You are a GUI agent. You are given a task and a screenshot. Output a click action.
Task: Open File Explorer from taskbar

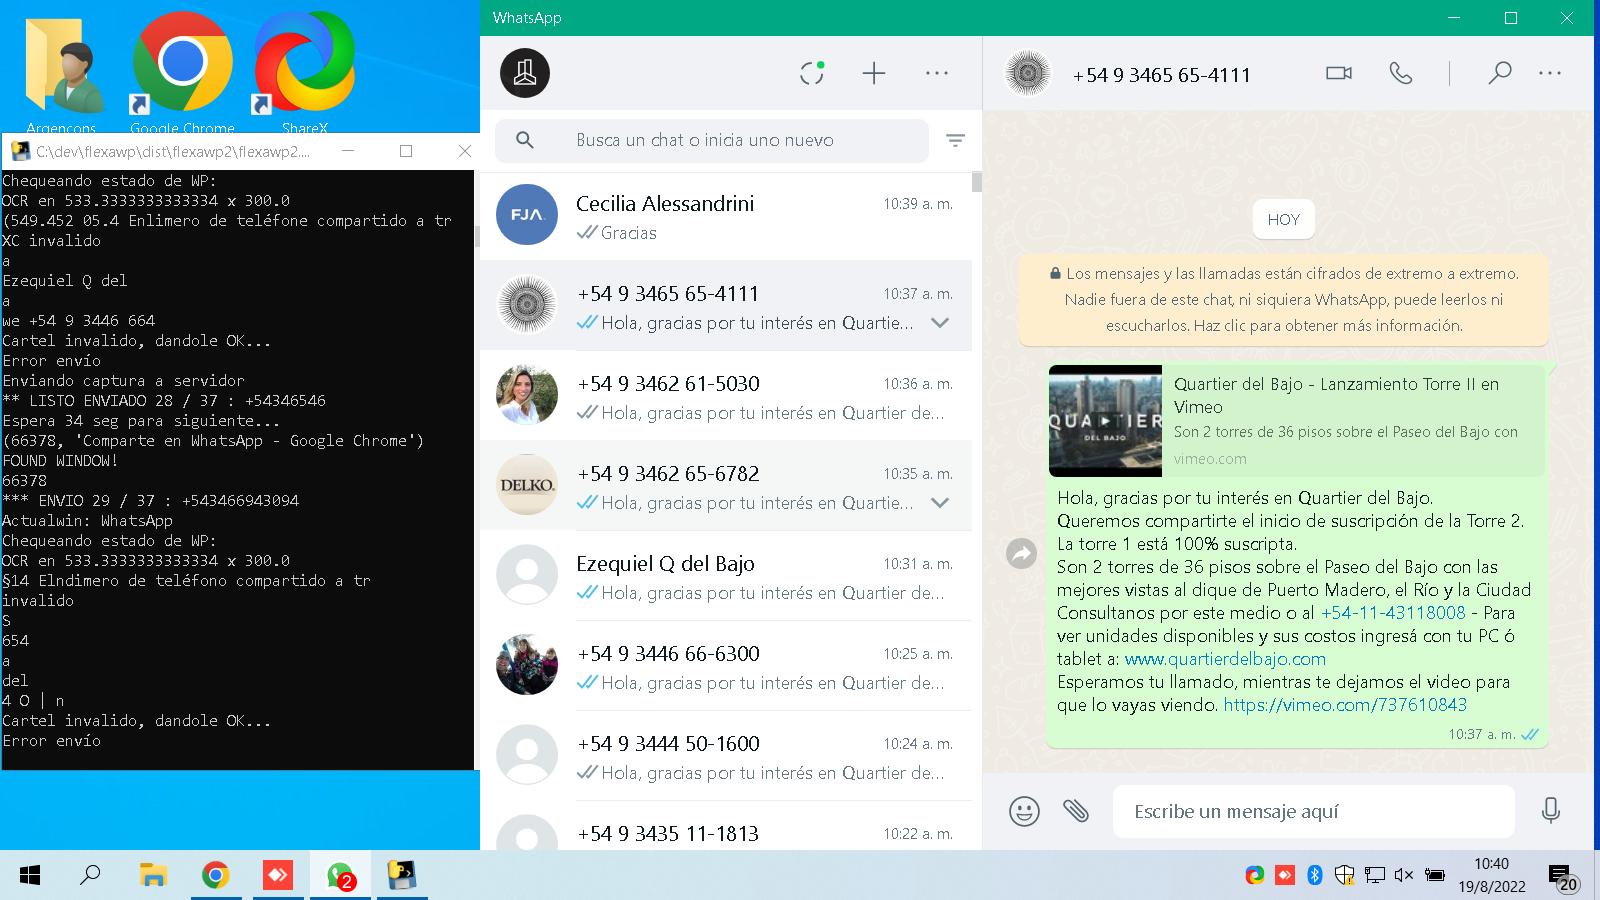coord(153,876)
